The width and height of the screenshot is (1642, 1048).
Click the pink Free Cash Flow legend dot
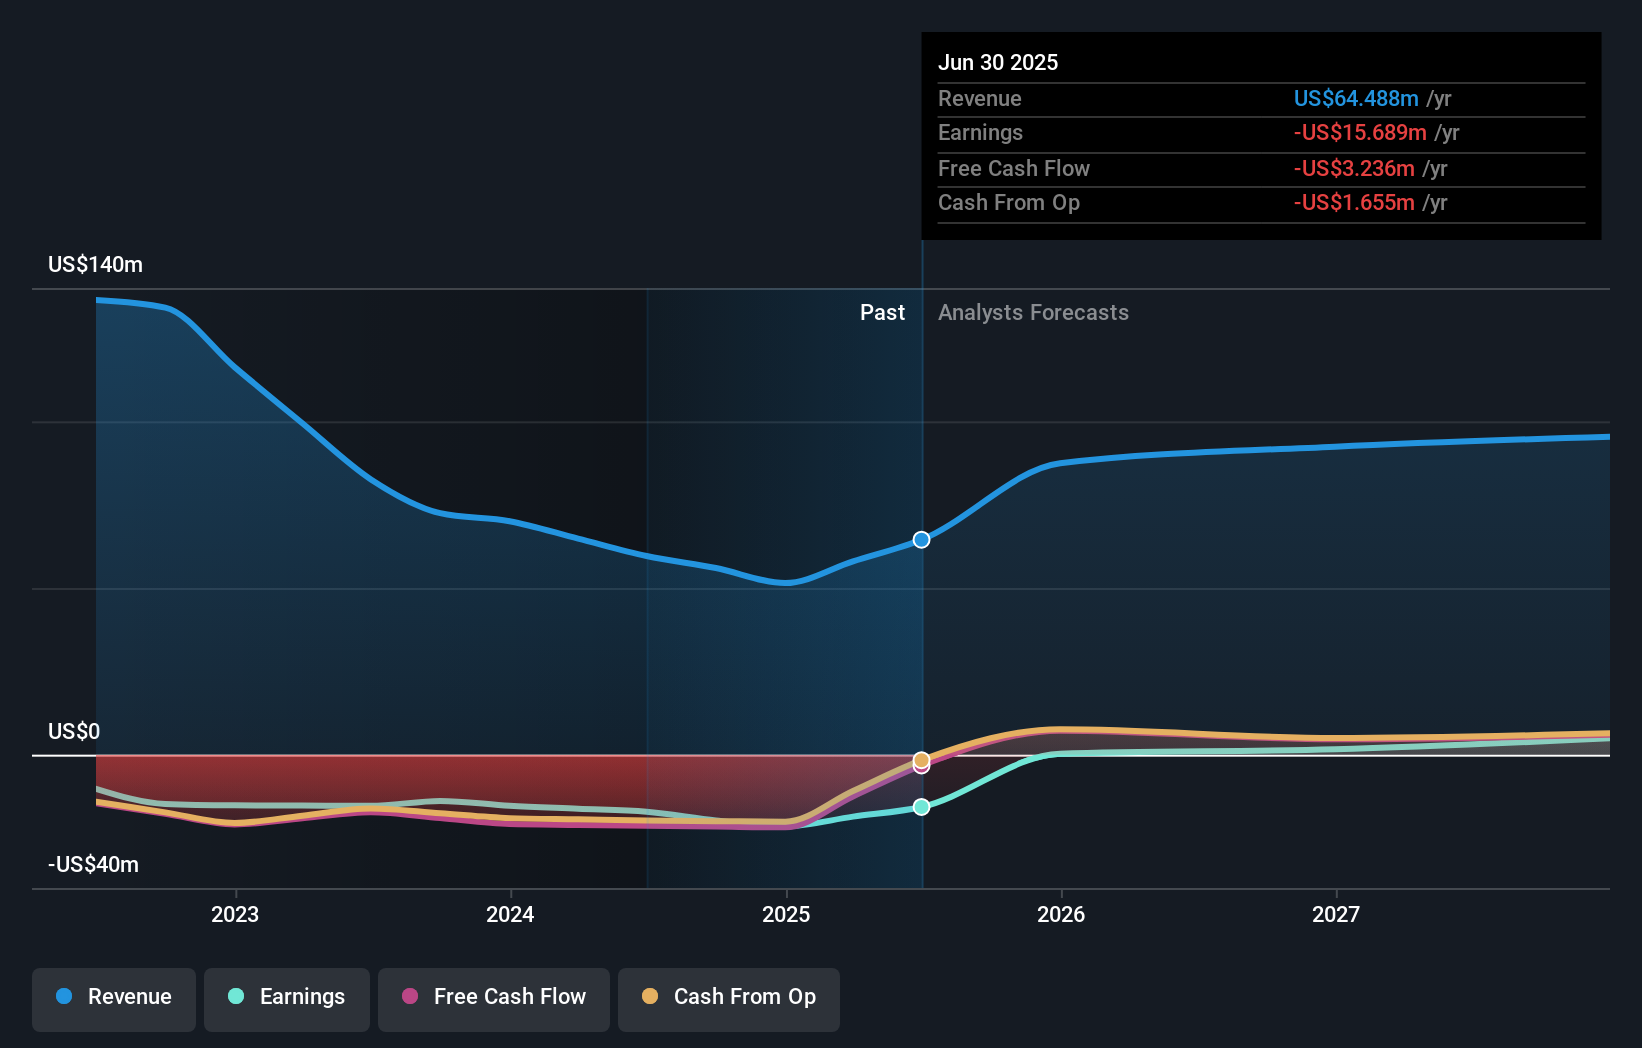click(x=410, y=997)
